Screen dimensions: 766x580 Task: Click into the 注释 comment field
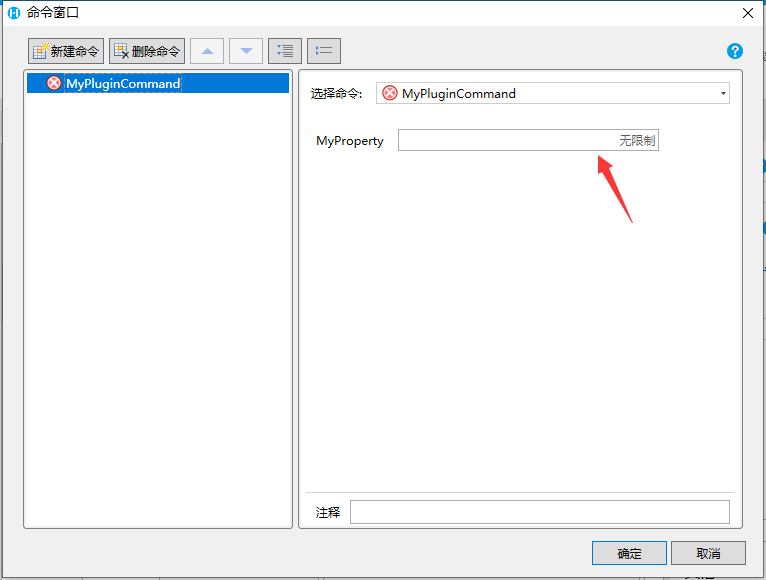[540, 512]
